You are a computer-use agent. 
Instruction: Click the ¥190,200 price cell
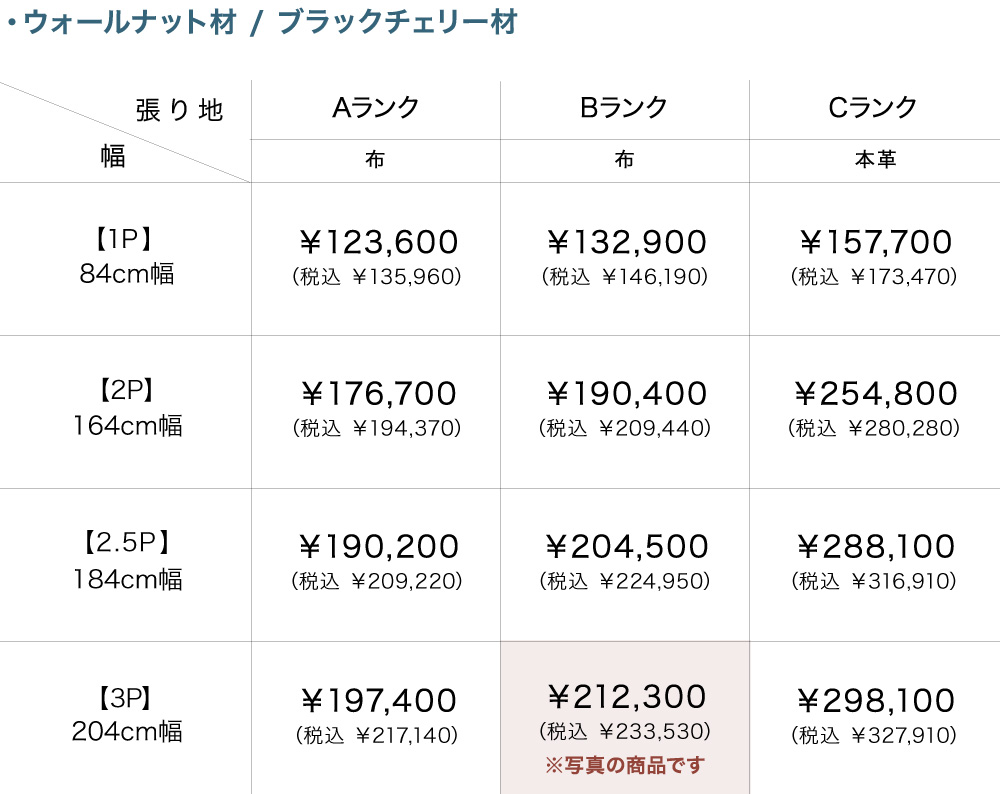tap(376, 562)
